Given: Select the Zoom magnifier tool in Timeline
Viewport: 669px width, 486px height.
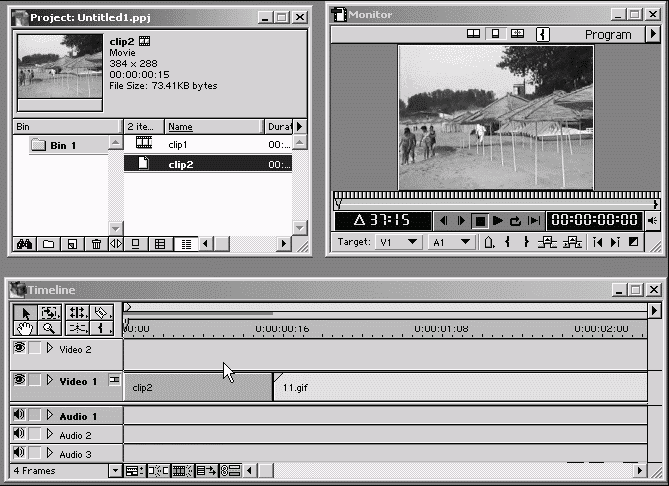Looking at the screenshot, I should coord(49,328).
